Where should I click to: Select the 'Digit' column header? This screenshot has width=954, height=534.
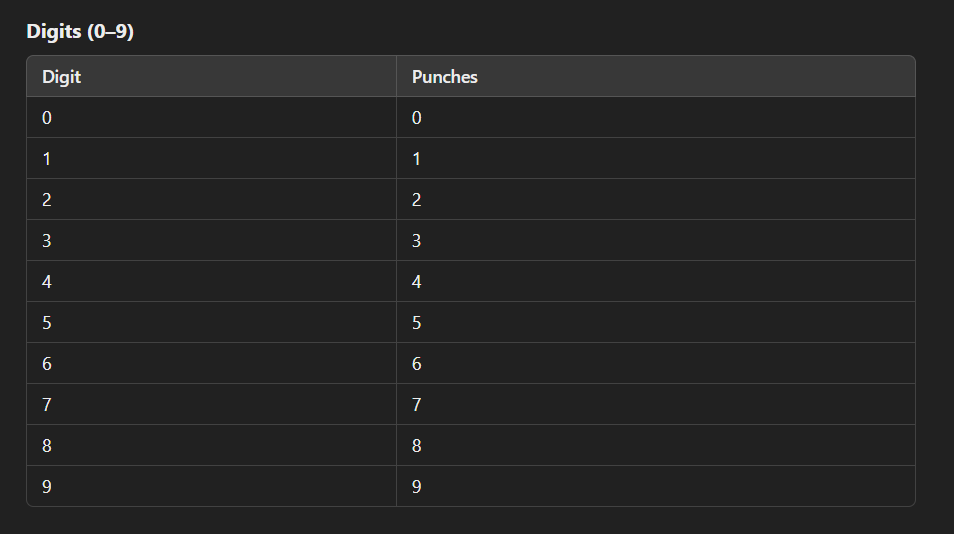pos(212,77)
